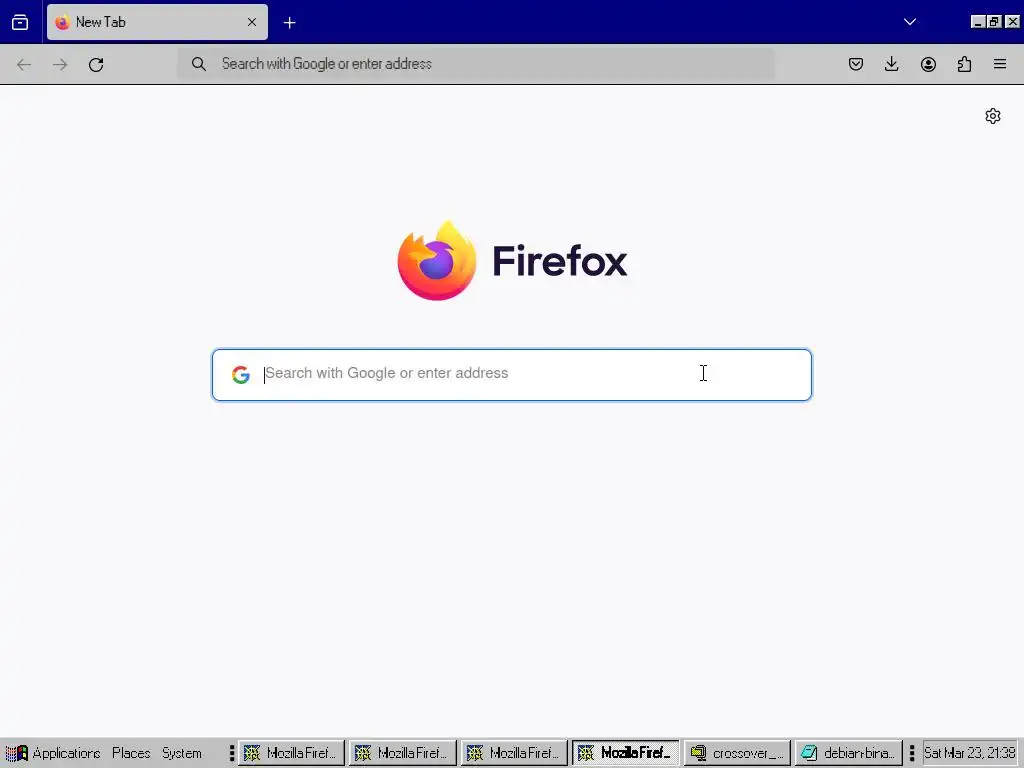Open the Save to Pocket icon
The width and height of the screenshot is (1024, 768).
coord(856,64)
